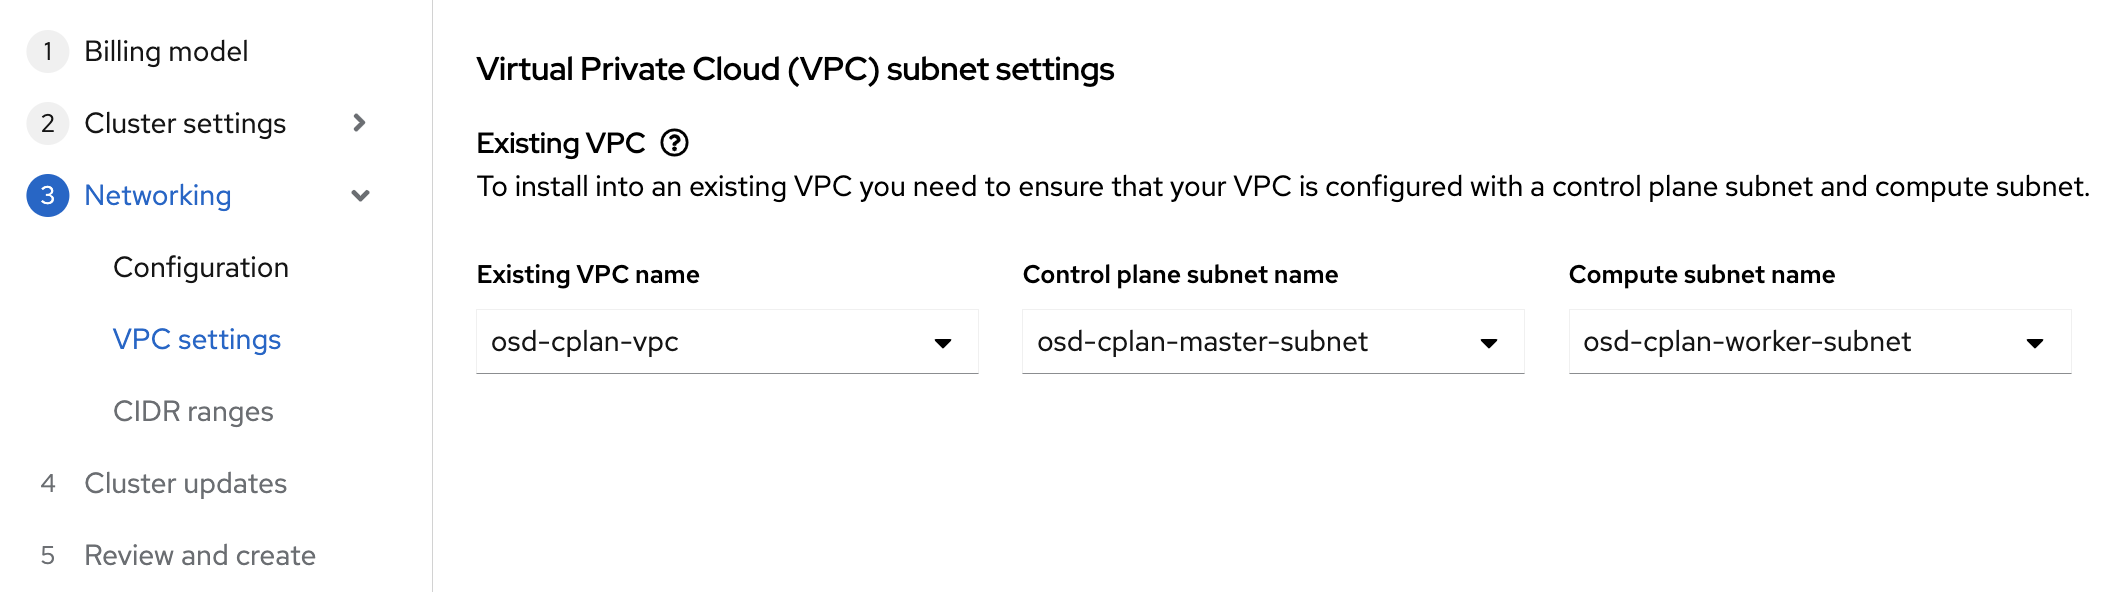Click the down chevron icon beside Networking
Image resolution: width=2128 pixels, height=592 pixels.
(358, 195)
